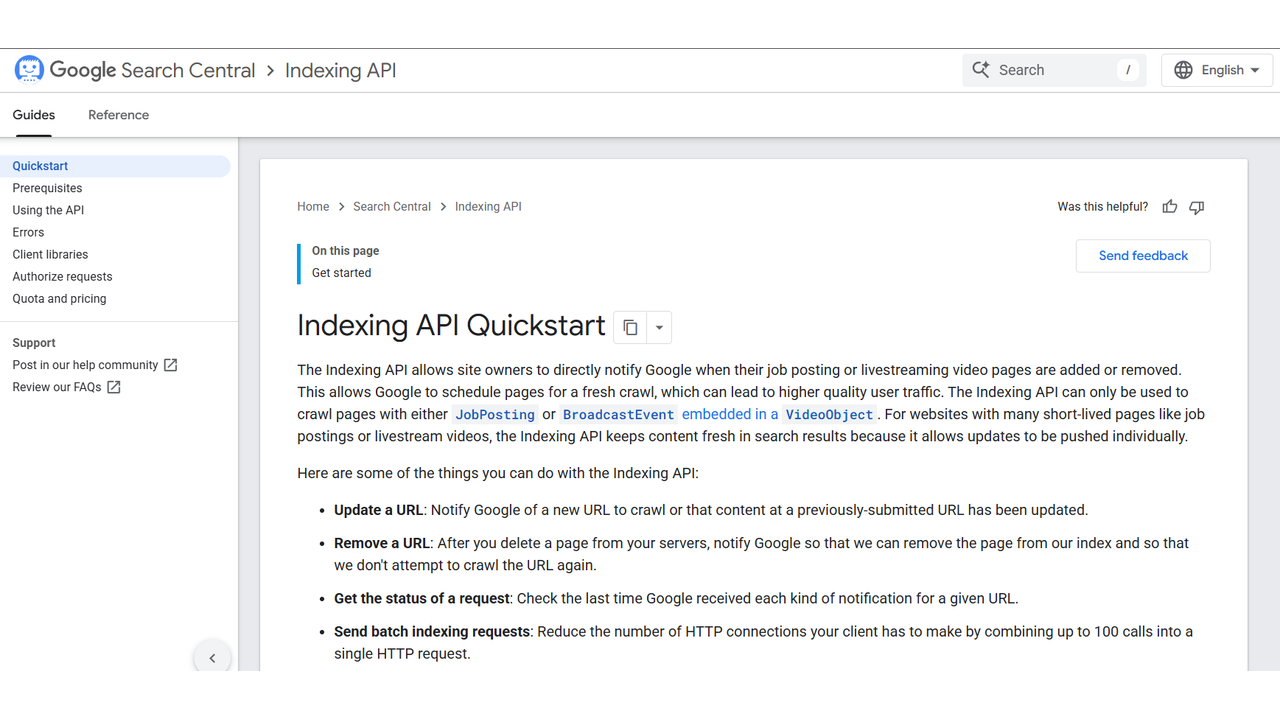Click the 'On this page' label

coord(345,251)
